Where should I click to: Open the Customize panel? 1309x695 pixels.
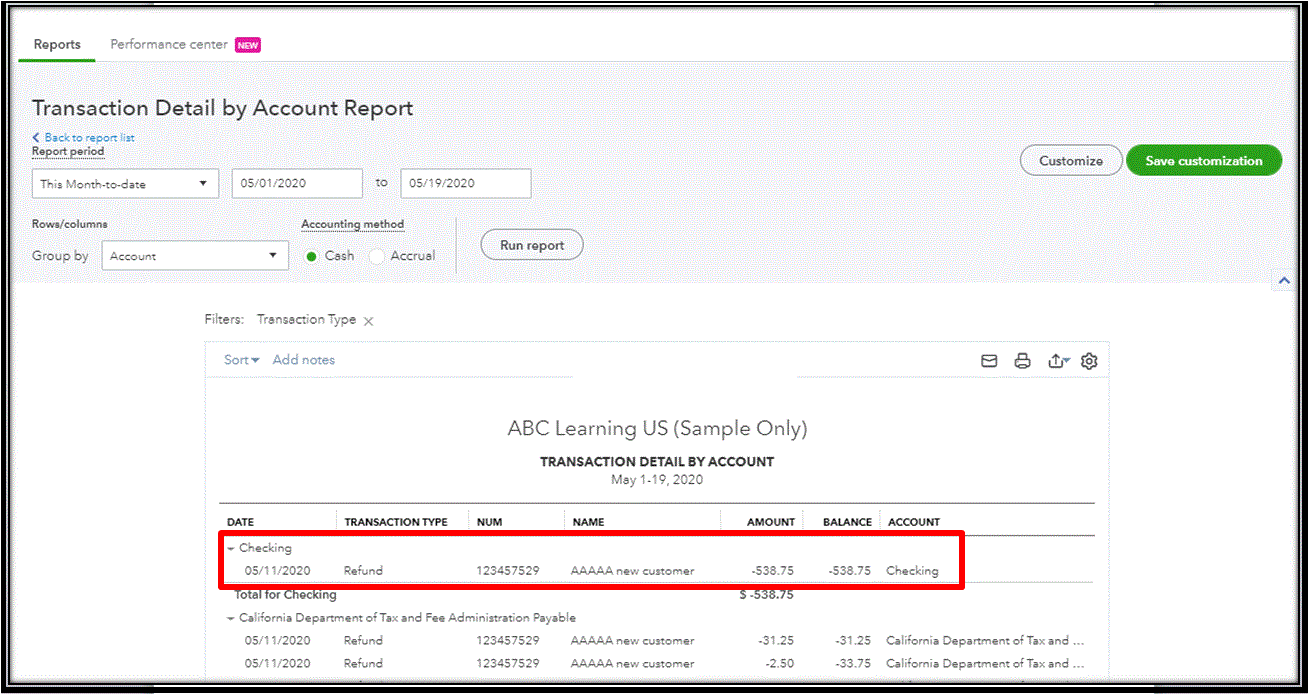[1070, 159]
